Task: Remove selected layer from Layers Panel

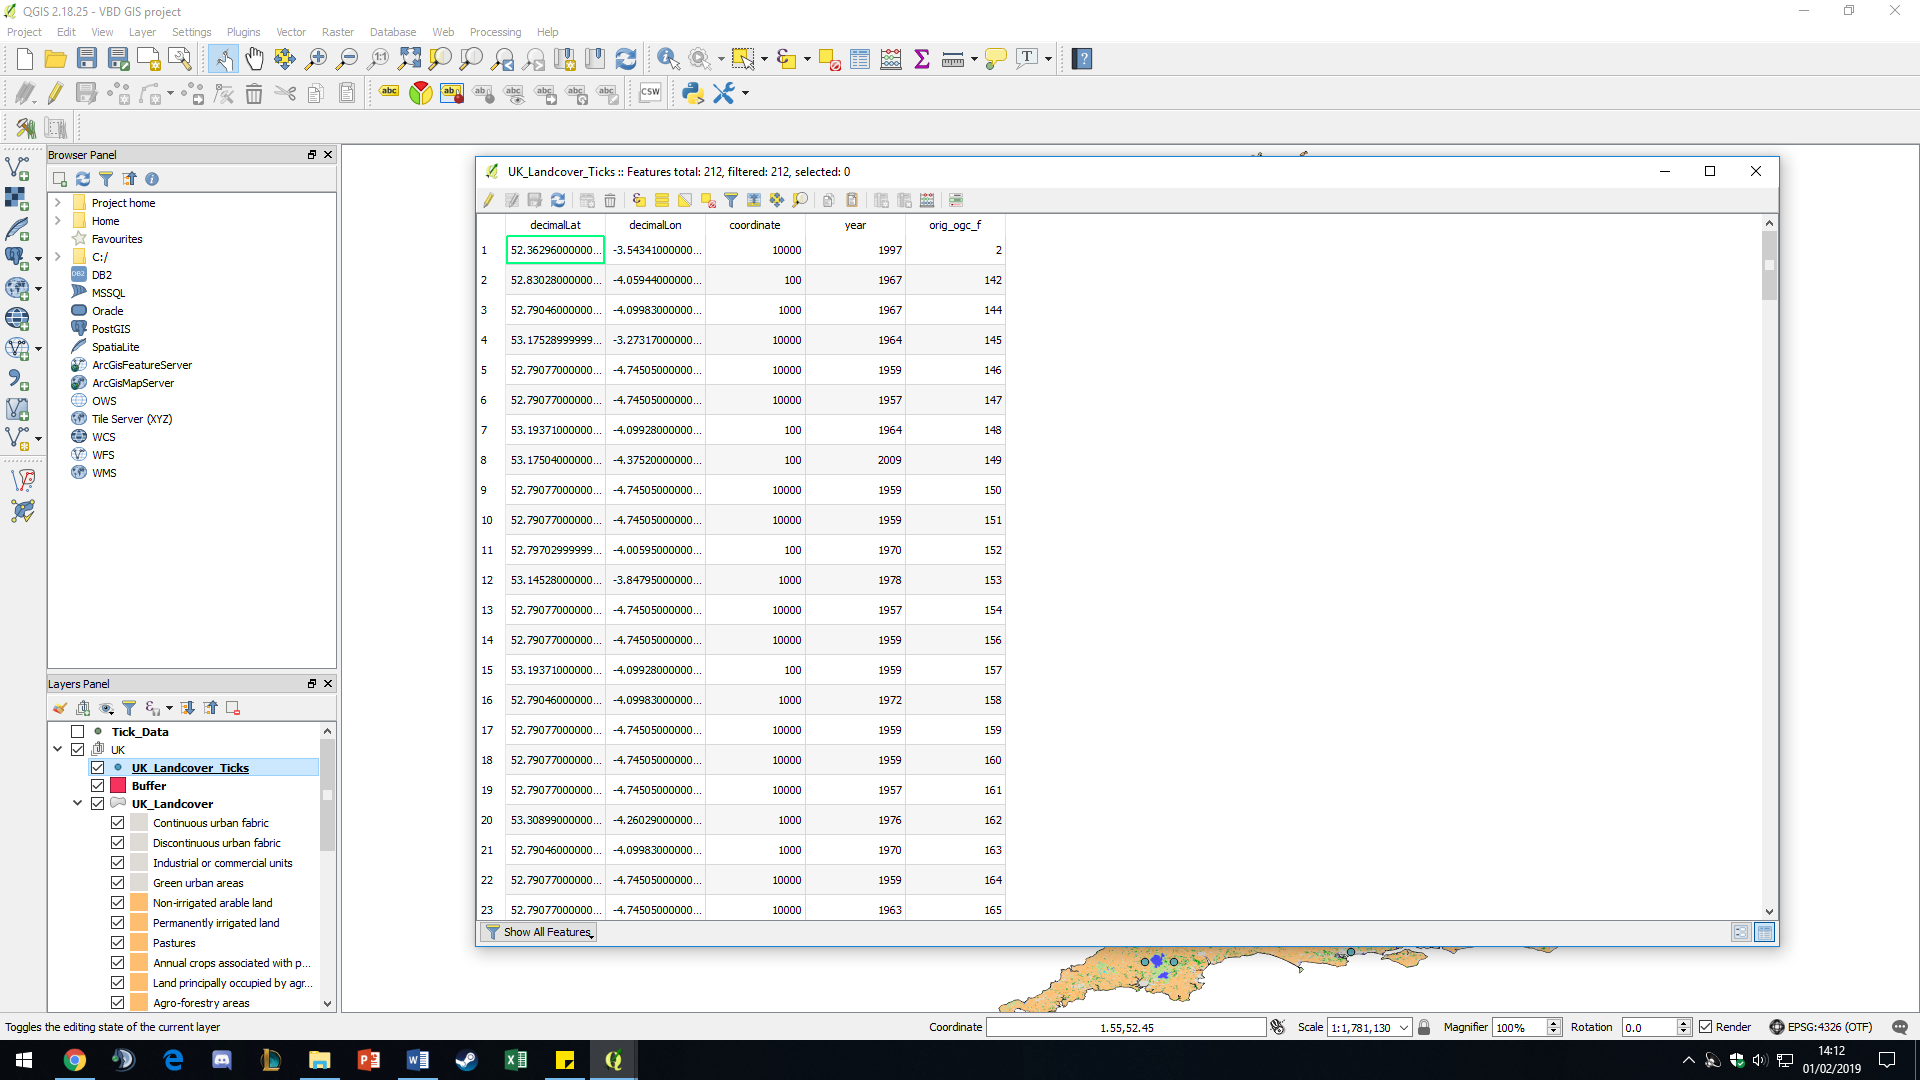Action: coord(233,708)
